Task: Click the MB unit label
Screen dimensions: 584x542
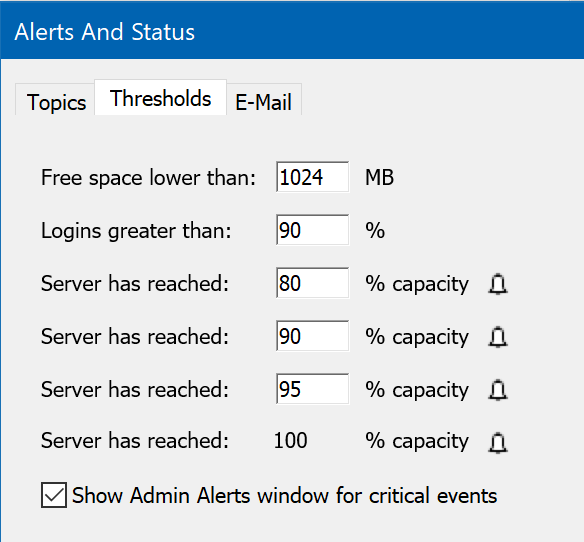Action: point(379,177)
